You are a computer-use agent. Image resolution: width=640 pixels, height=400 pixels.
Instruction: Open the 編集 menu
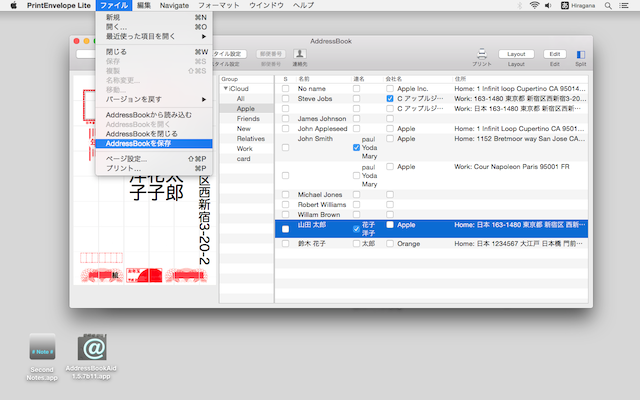pos(144,5)
